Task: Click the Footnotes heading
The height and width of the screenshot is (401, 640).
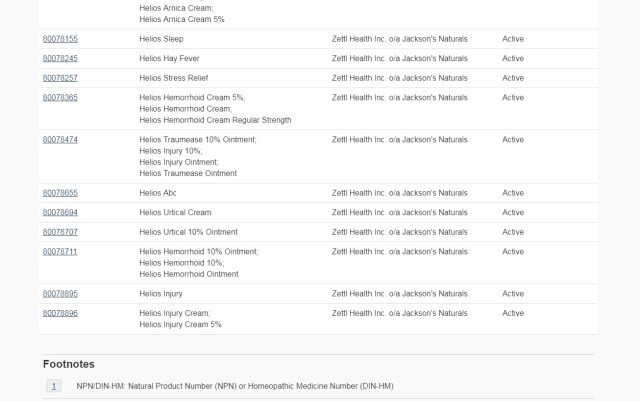Action: [x=69, y=364]
